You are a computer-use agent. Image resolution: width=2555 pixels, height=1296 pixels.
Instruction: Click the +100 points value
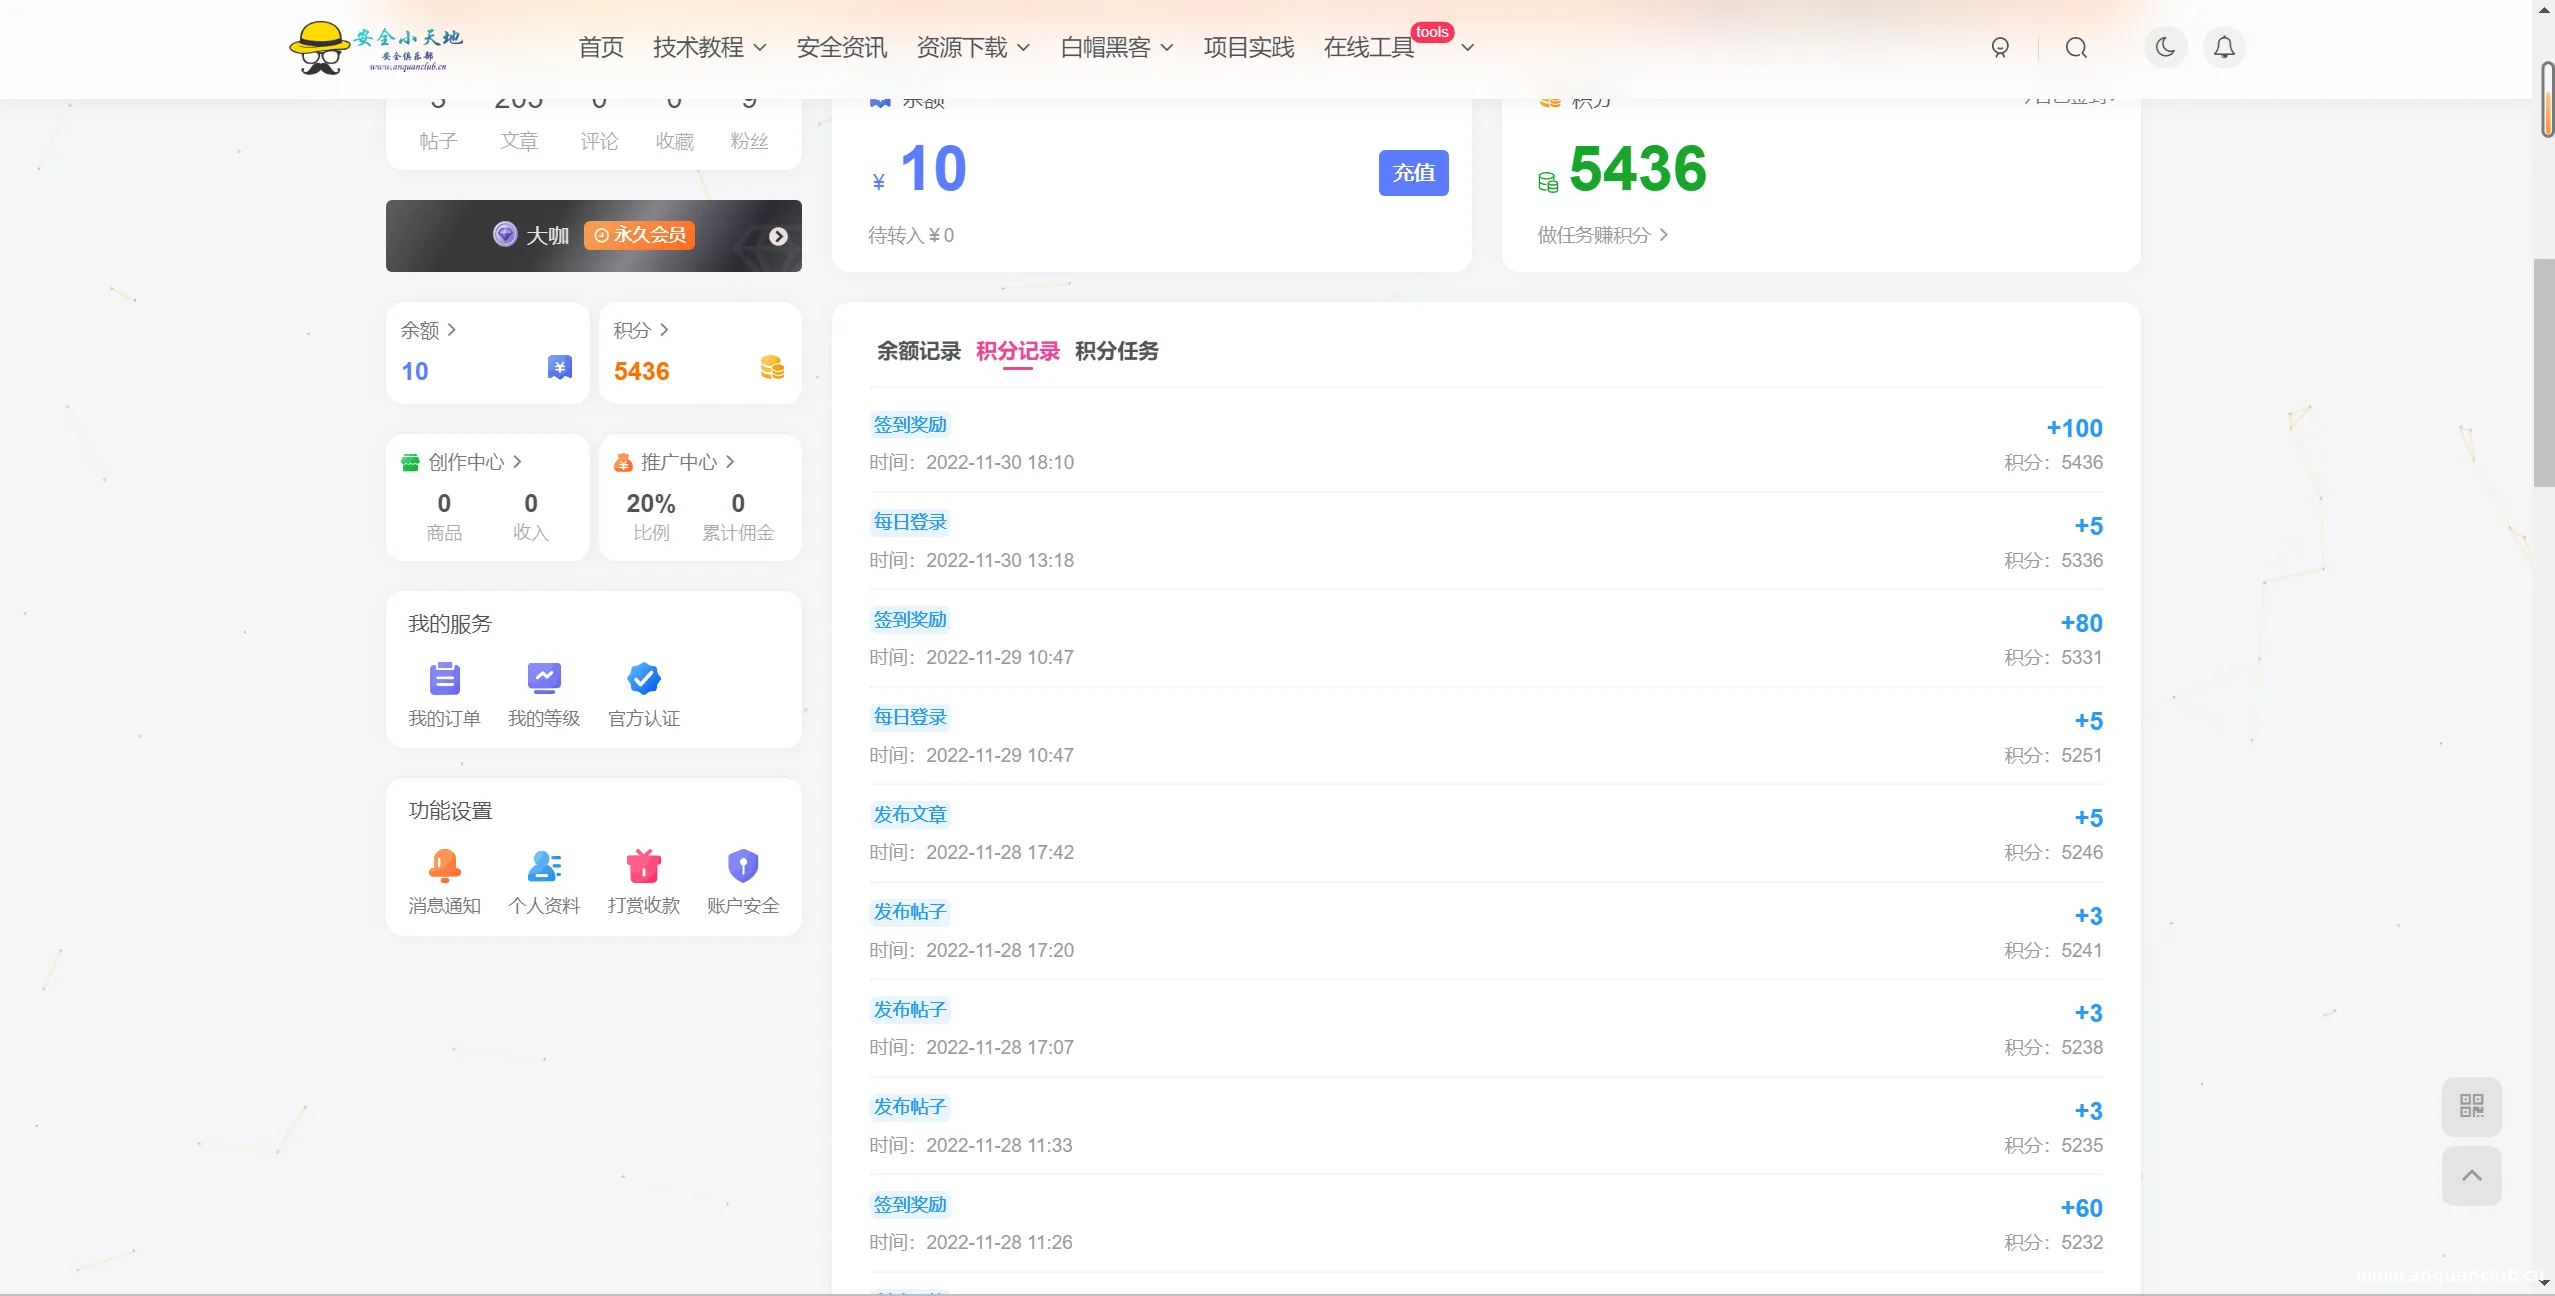tap(2074, 428)
